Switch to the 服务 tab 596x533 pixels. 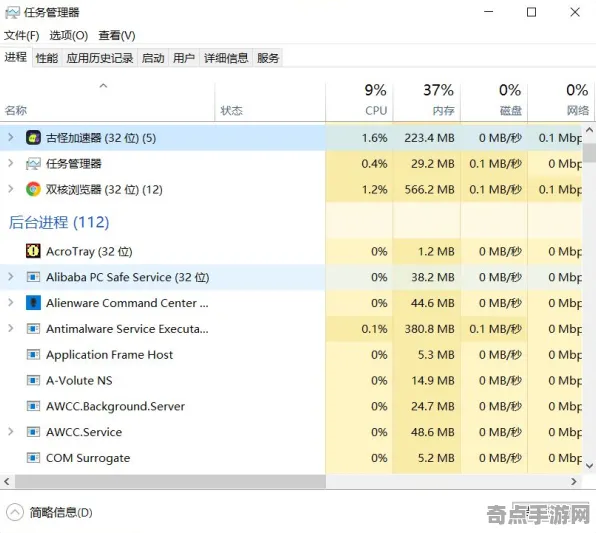pos(268,58)
